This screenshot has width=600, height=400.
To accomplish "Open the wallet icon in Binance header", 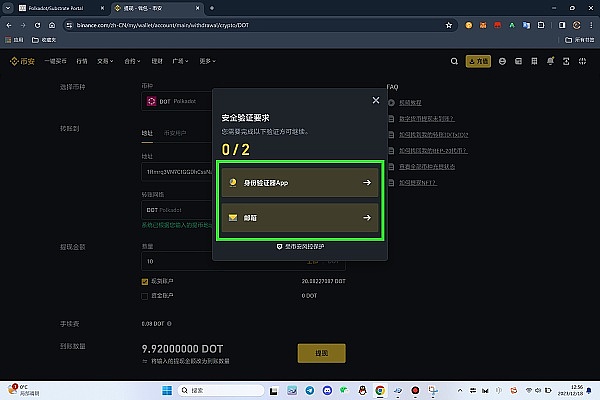I will tap(518, 61).
